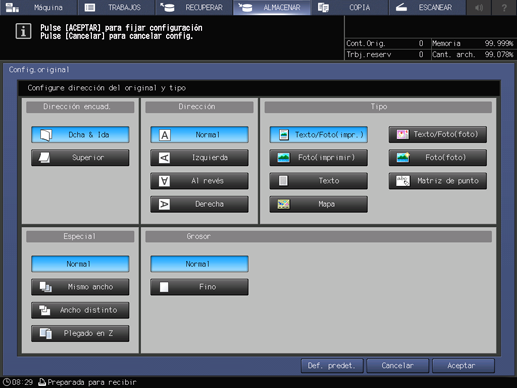Image resolution: width=517 pixels, height=388 pixels.
Task: Select Mapa original type
Action: click(x=318, y=204)
